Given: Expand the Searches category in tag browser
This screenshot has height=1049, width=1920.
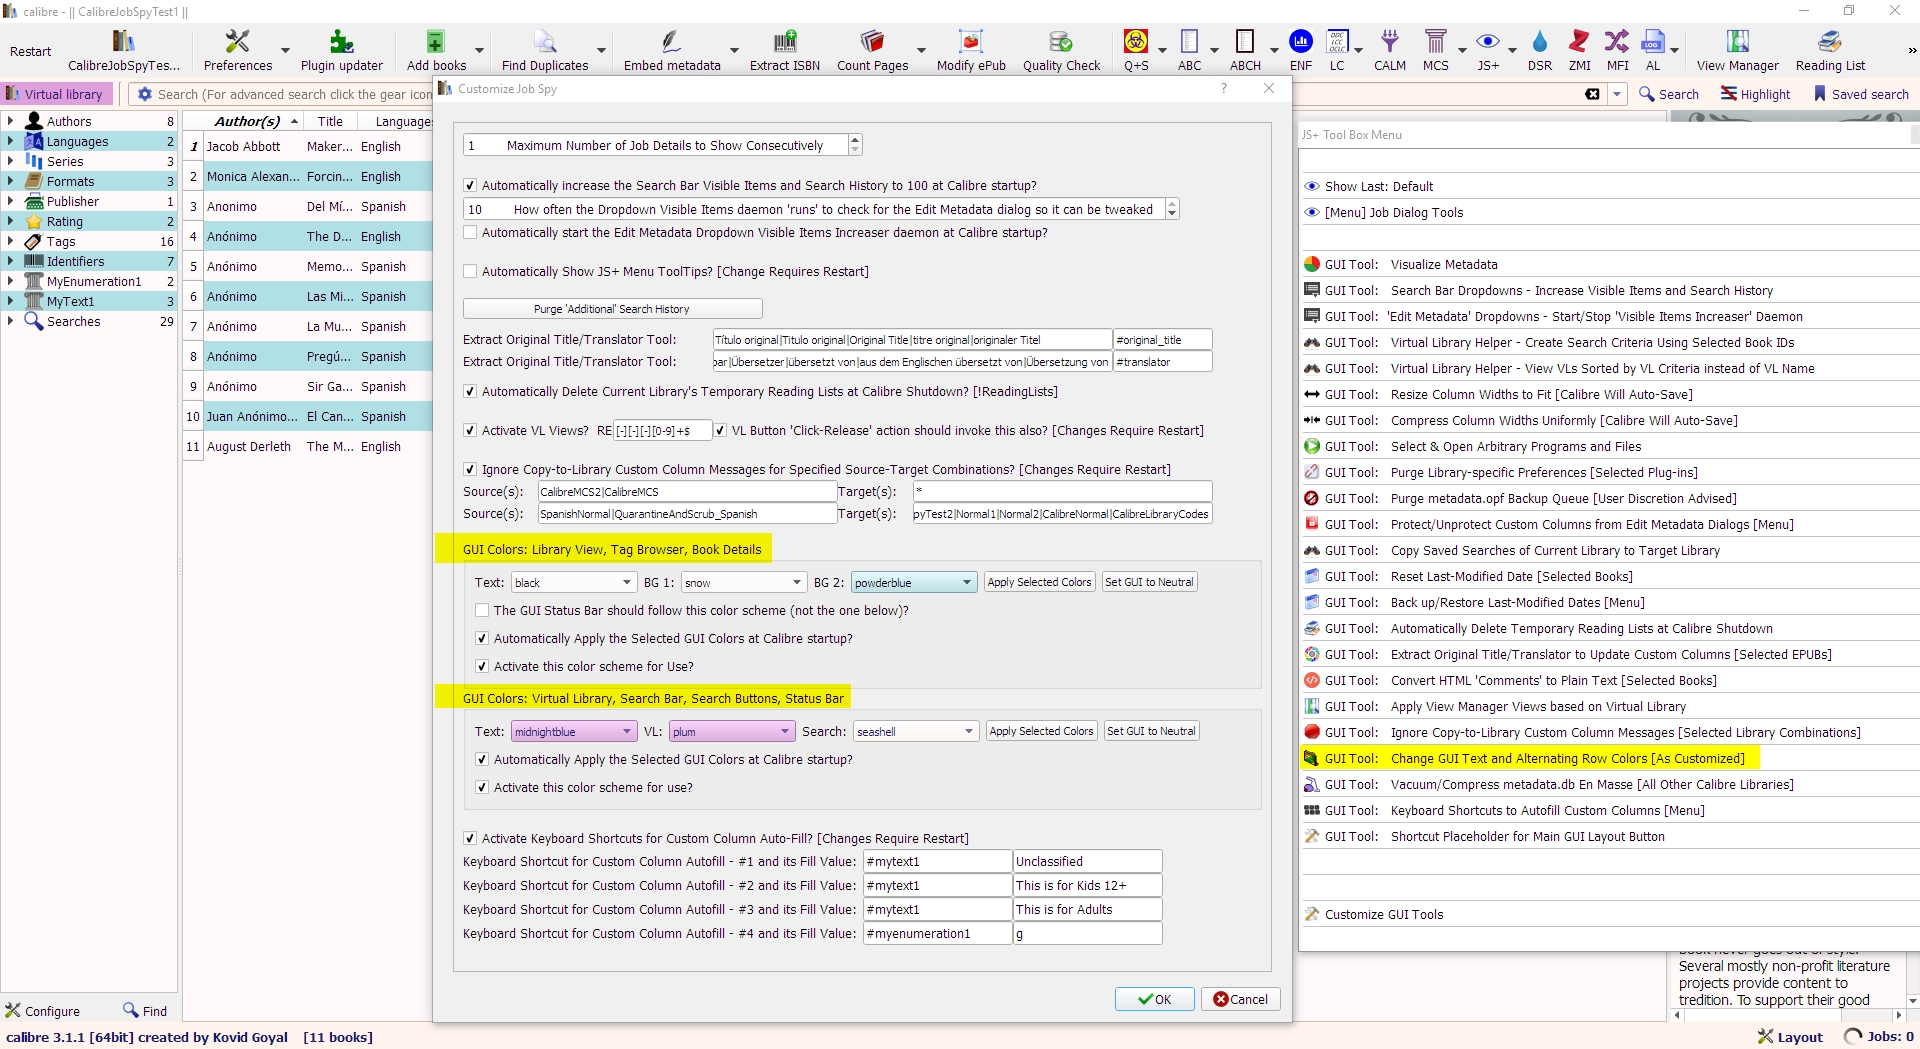Looking at the screenshot, I should pos(10,321).
